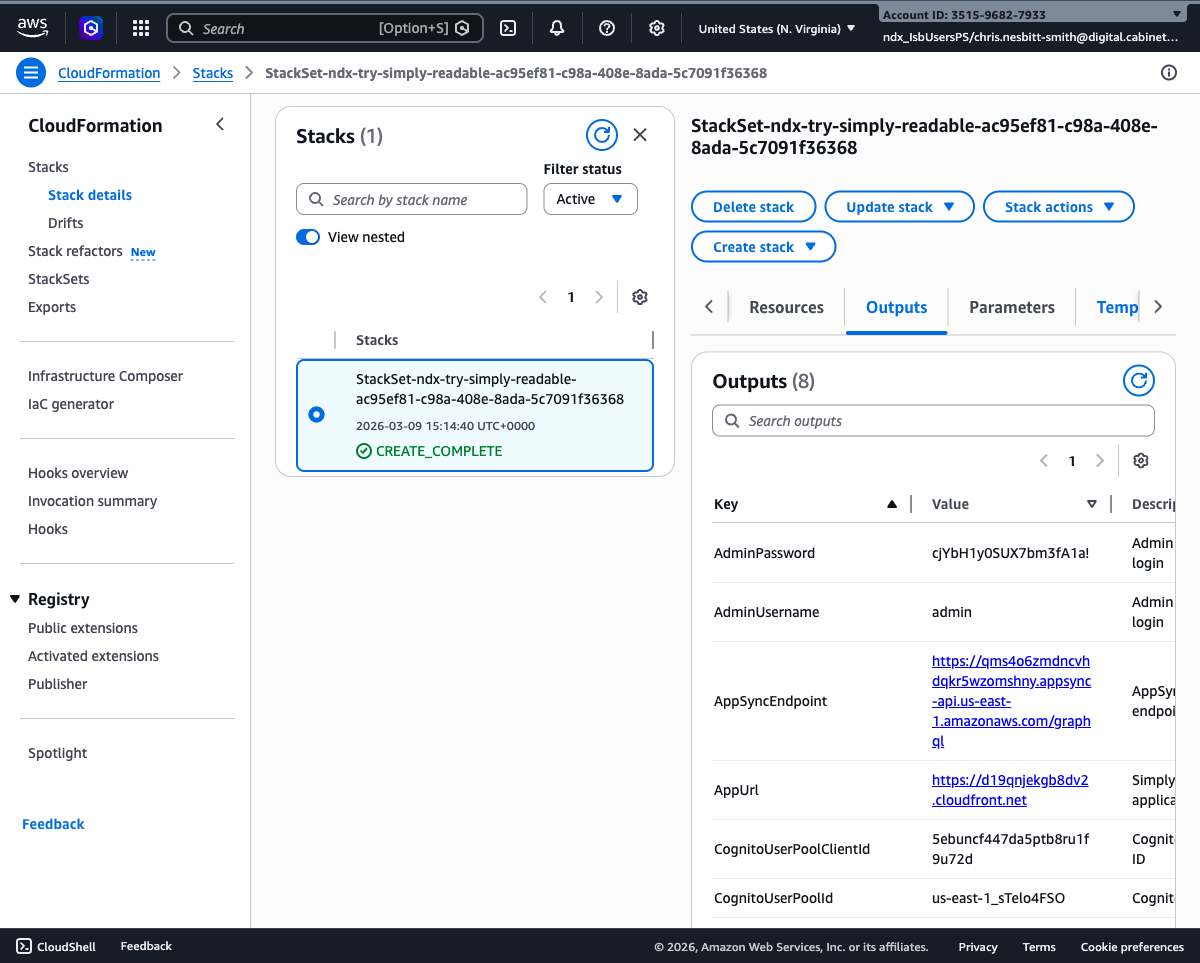Open the help question mark icon
1200x963 pixels.
[606, 27]
